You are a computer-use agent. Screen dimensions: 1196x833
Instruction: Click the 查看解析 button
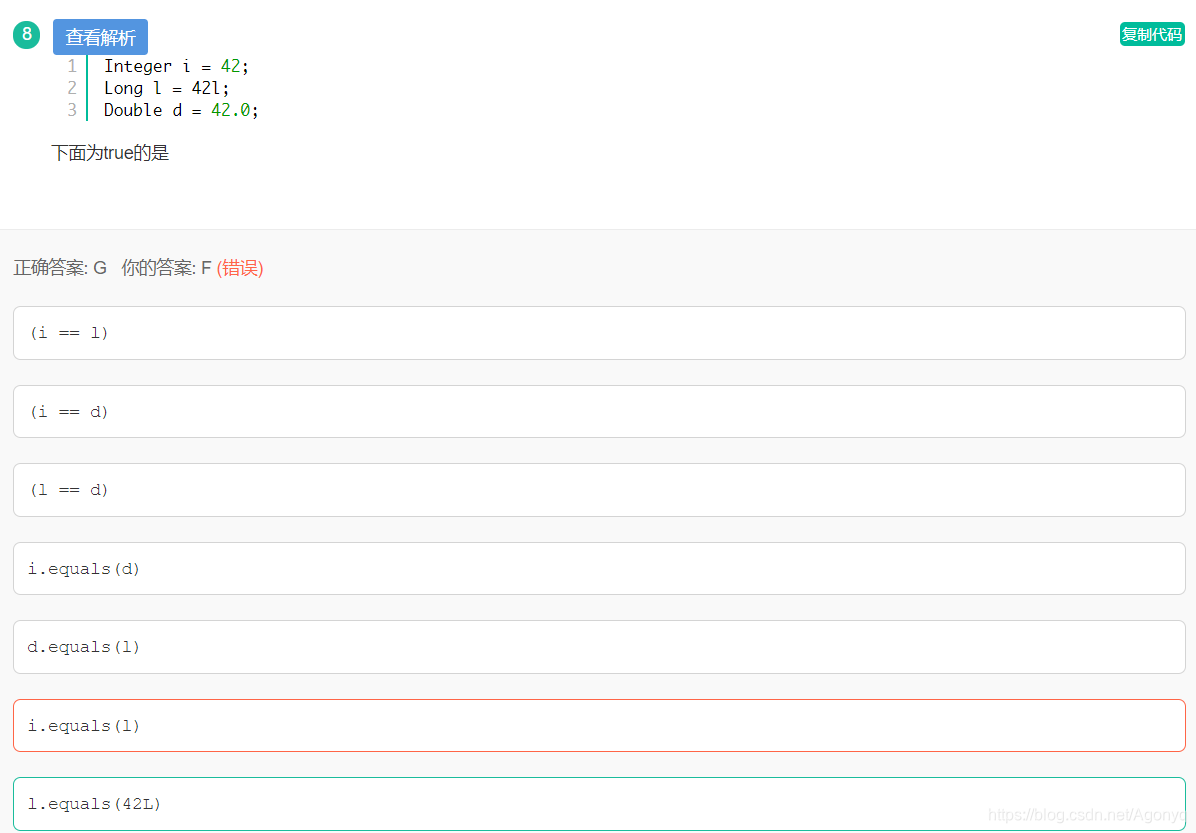pos(100,37)
